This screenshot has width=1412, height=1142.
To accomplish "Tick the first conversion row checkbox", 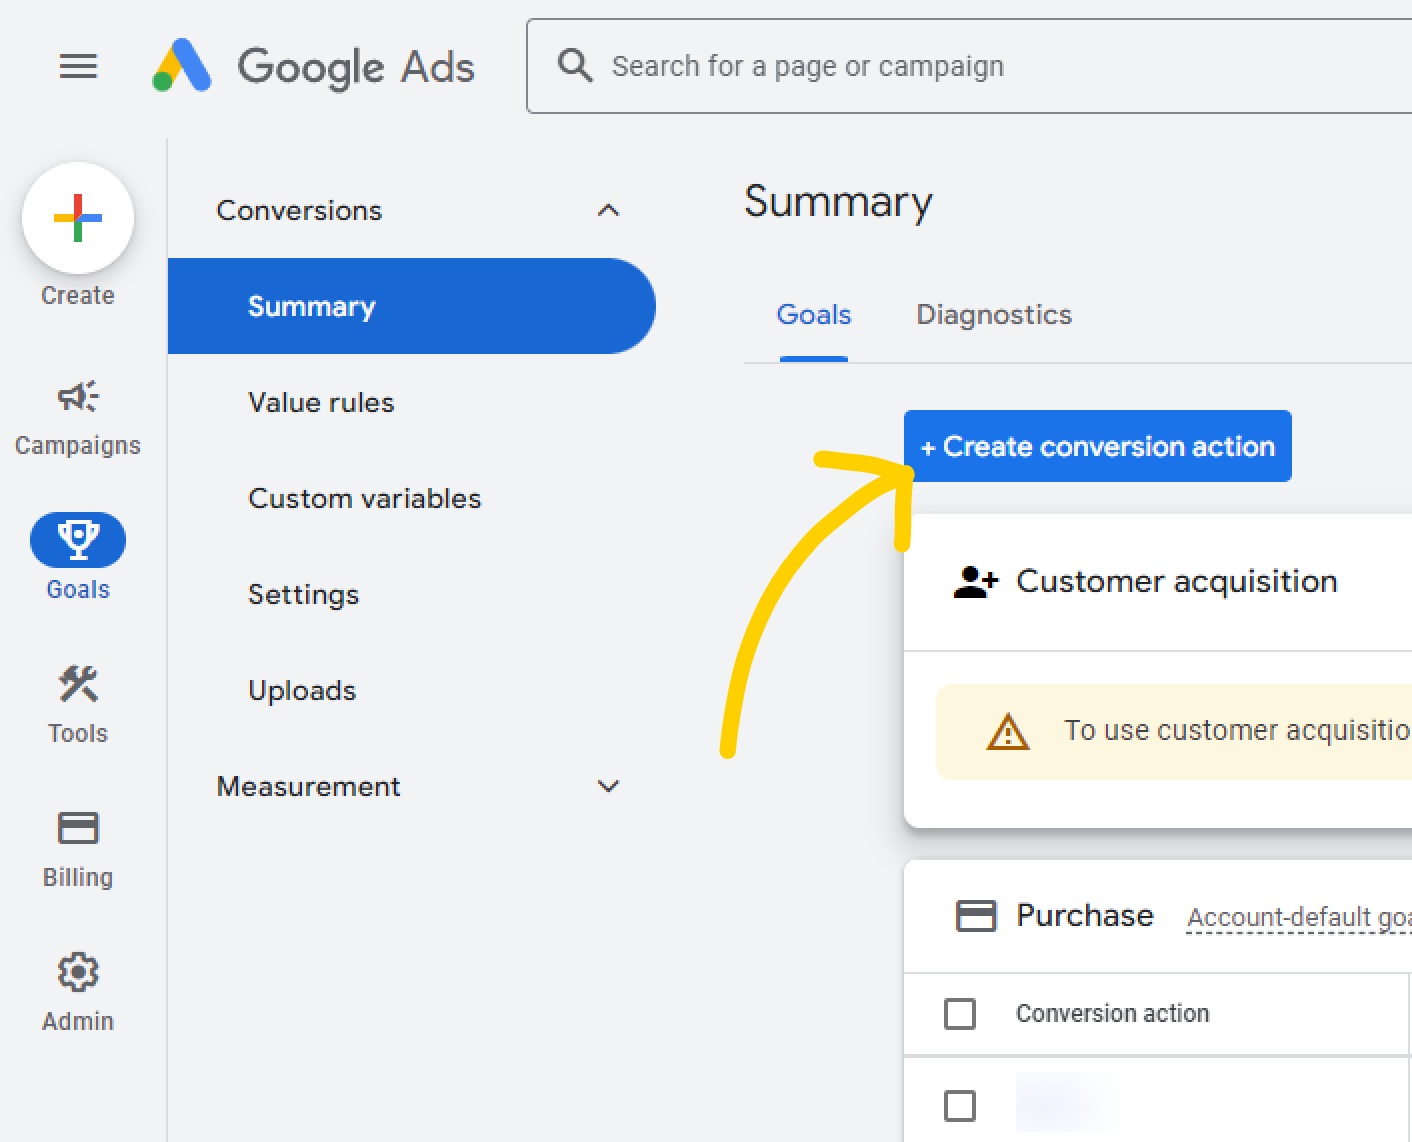I will [960, 1106].
